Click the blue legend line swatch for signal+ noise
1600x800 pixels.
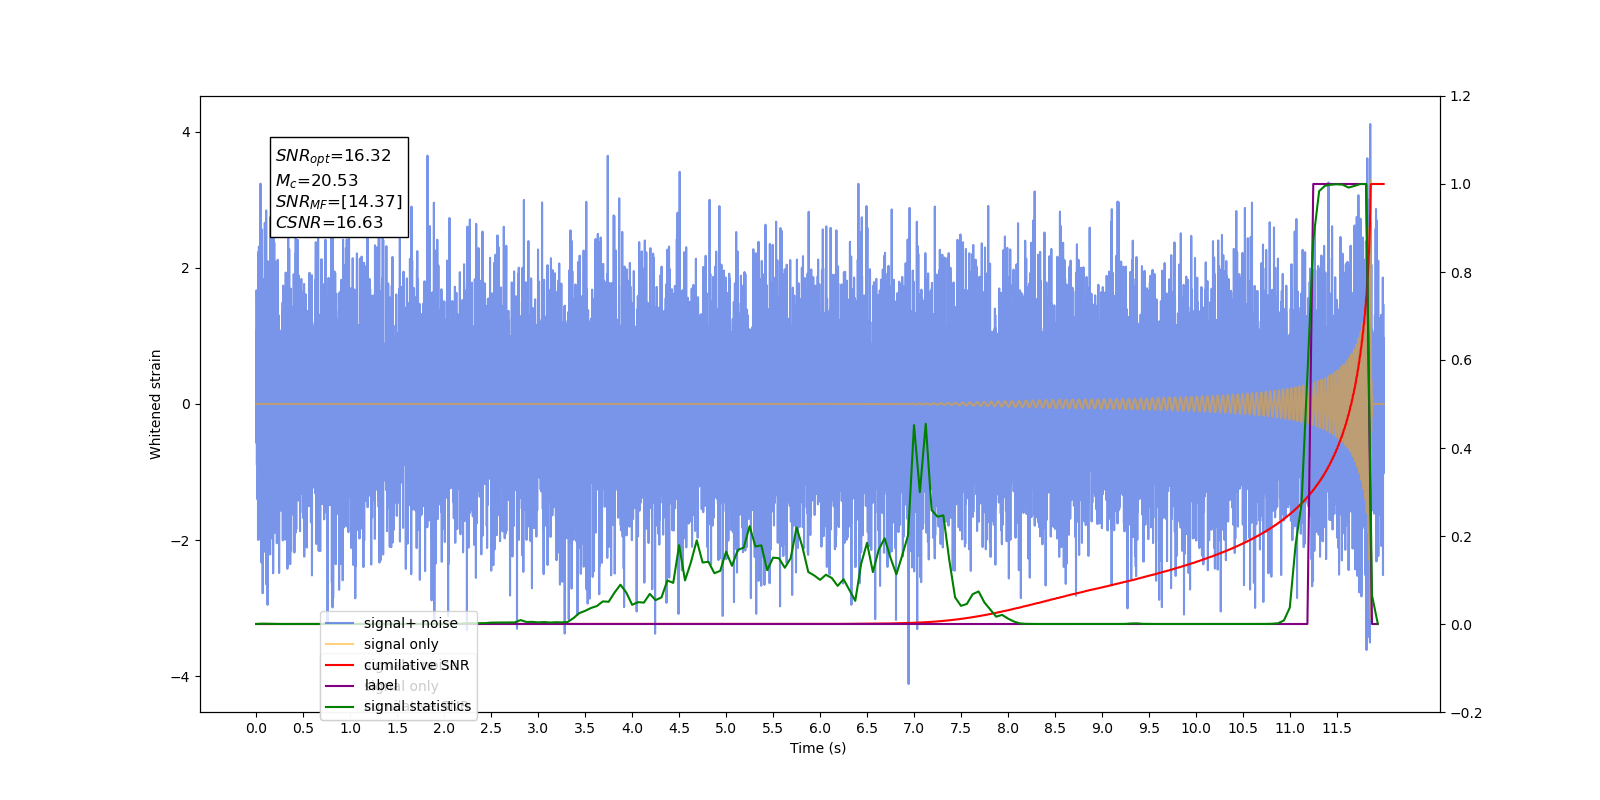(340, 623)
